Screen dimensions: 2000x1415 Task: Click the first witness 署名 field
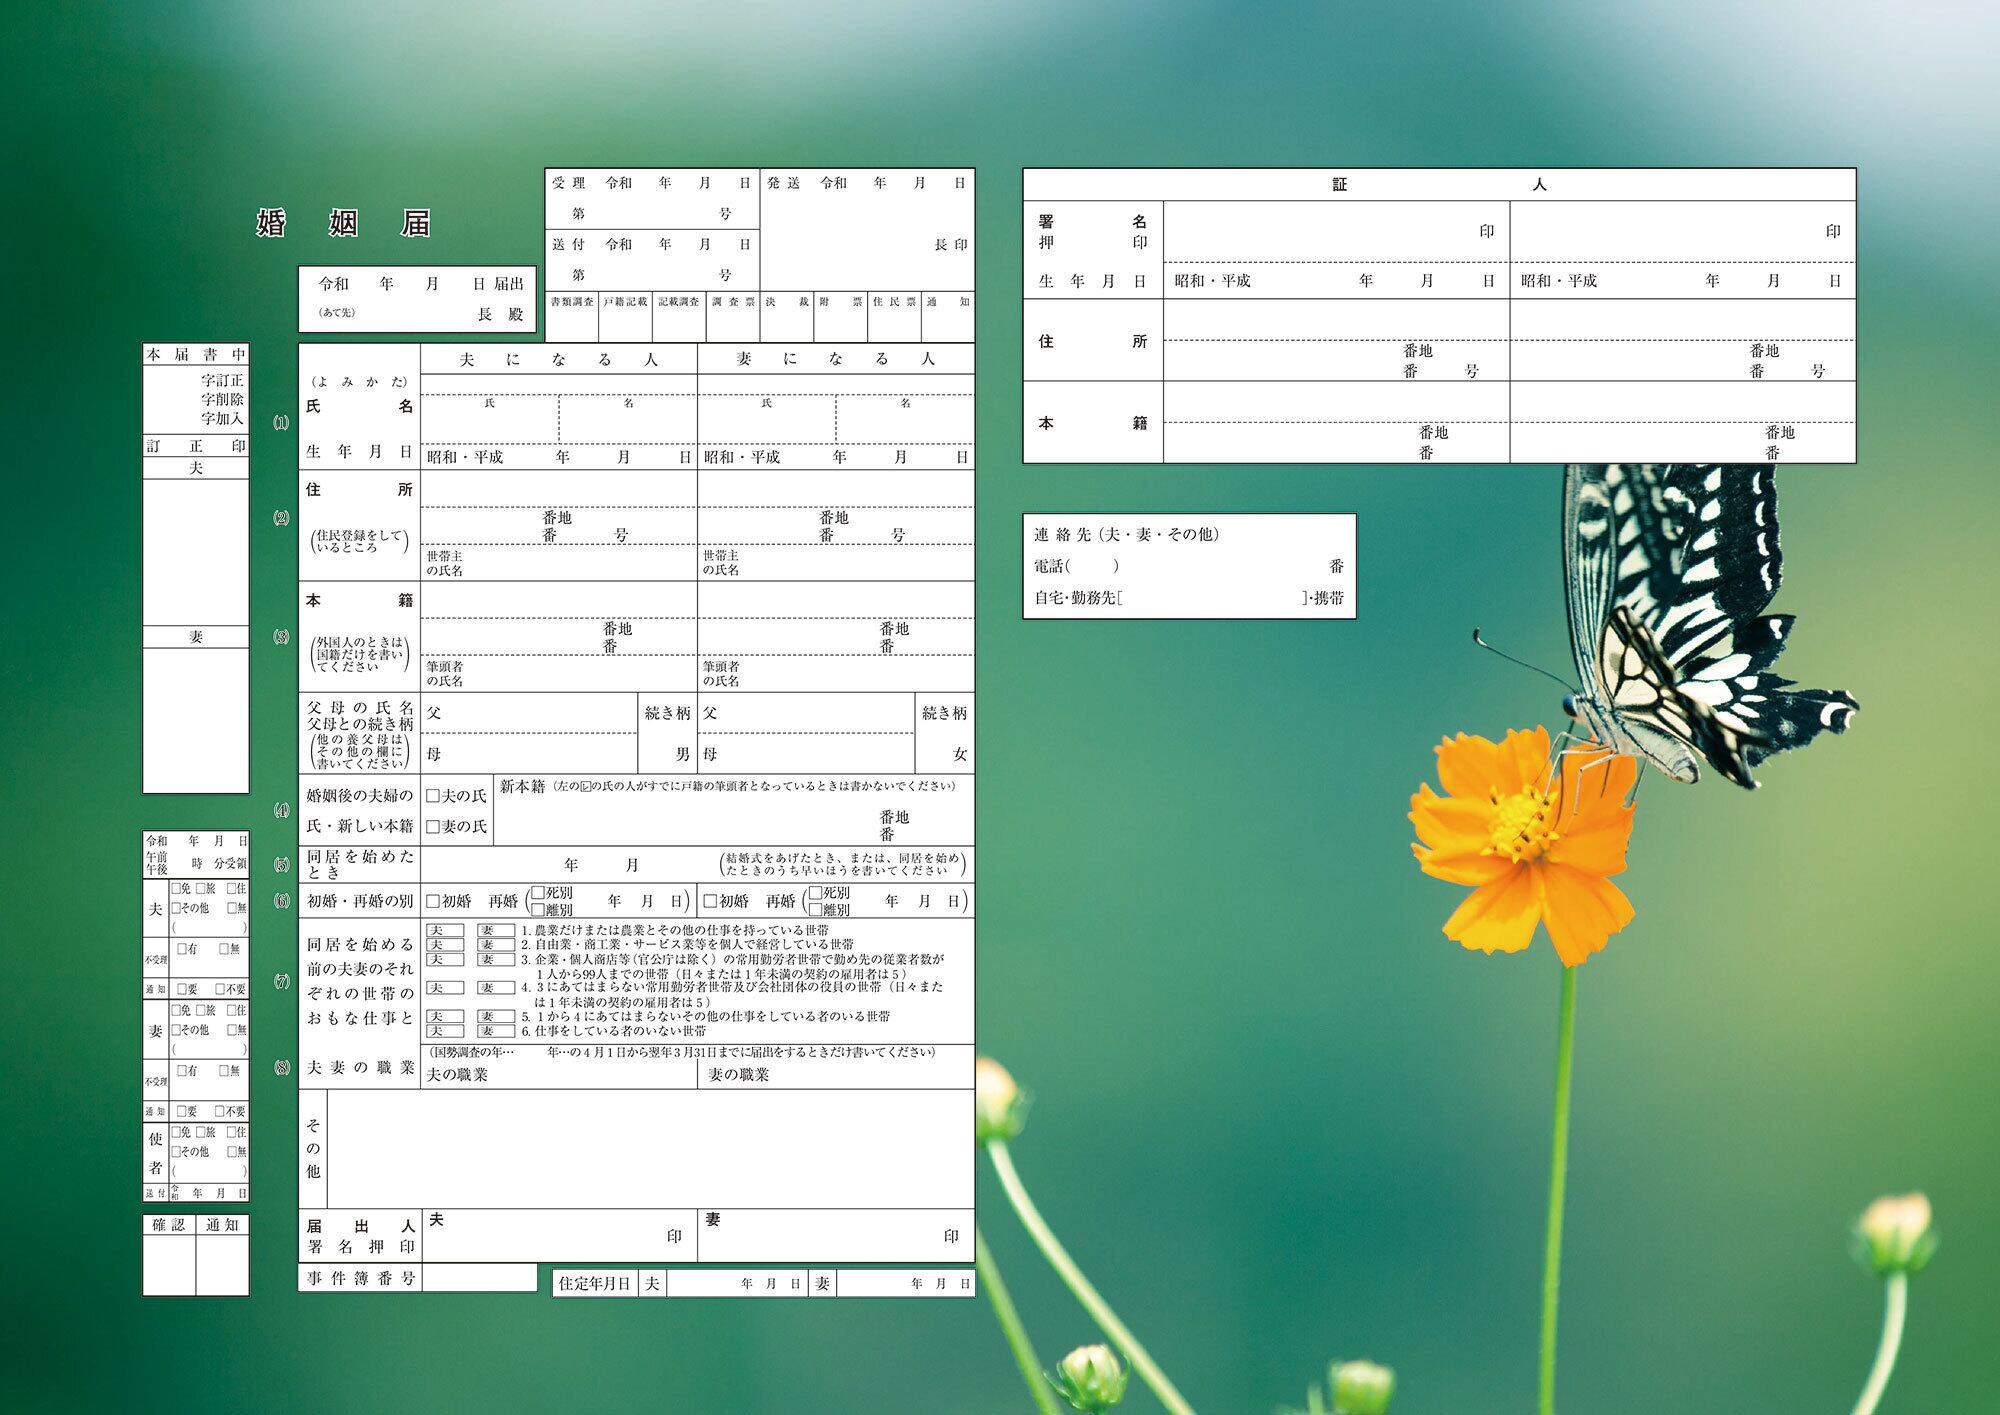pyautogui.click(x=1320, y=231)
